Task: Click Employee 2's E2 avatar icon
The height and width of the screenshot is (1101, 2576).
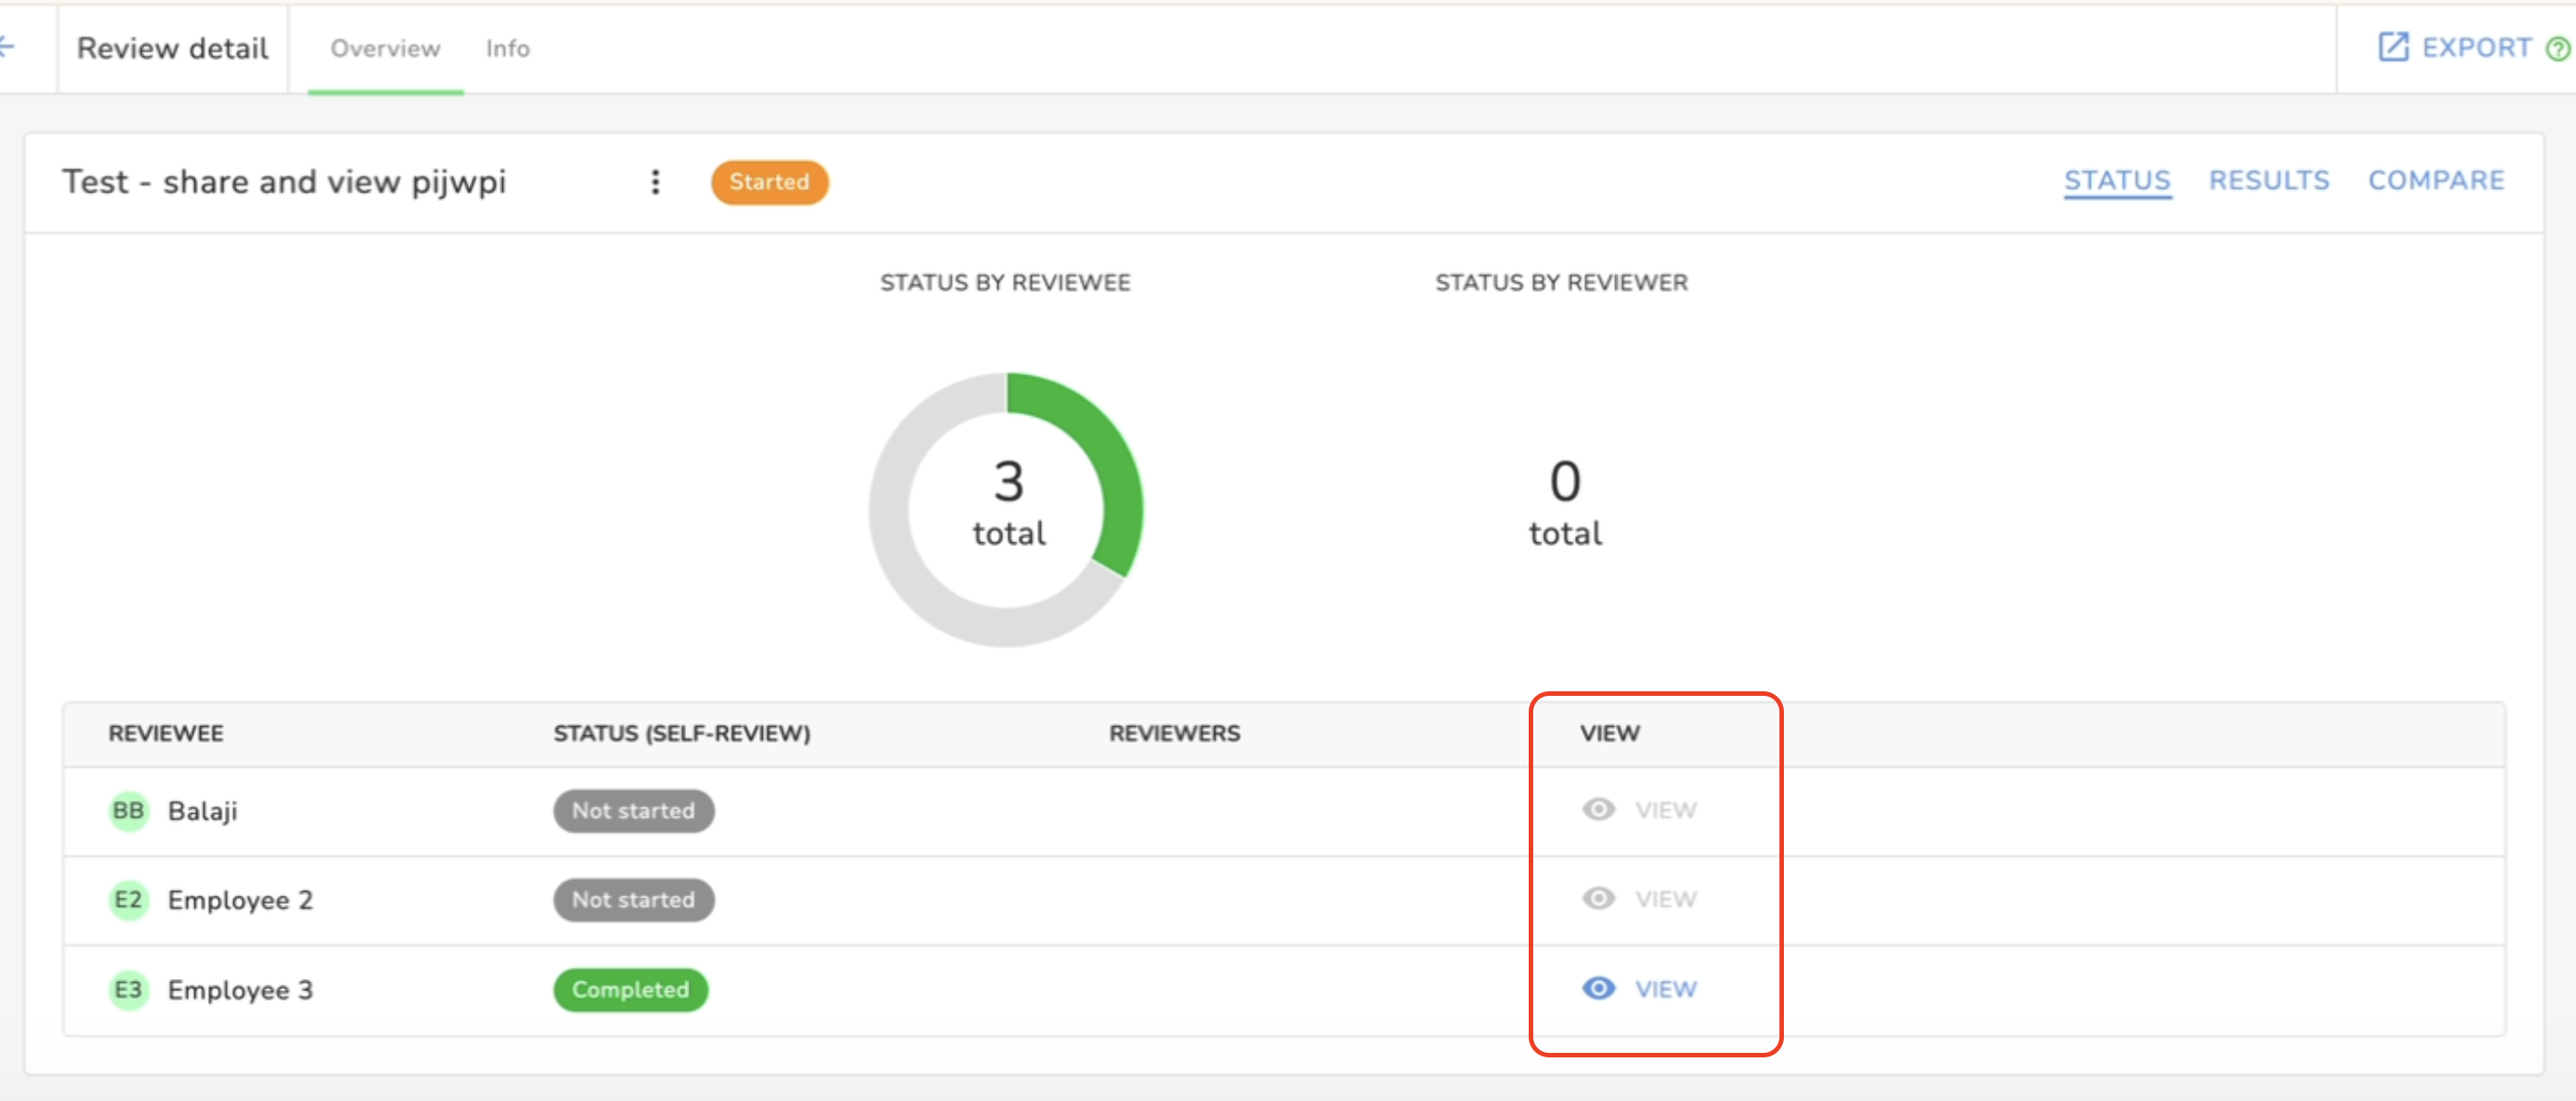Action: 128,899
